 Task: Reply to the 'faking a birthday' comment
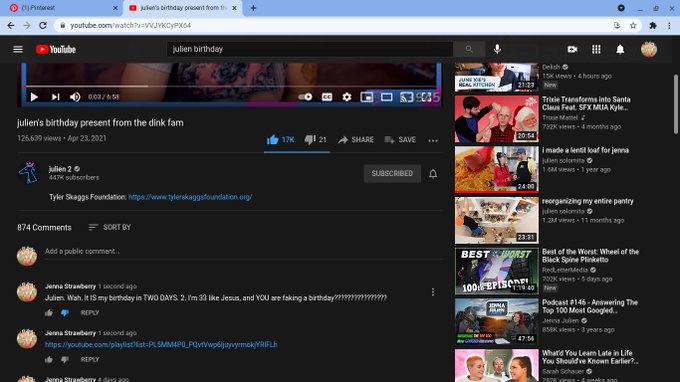click(90, 313)
